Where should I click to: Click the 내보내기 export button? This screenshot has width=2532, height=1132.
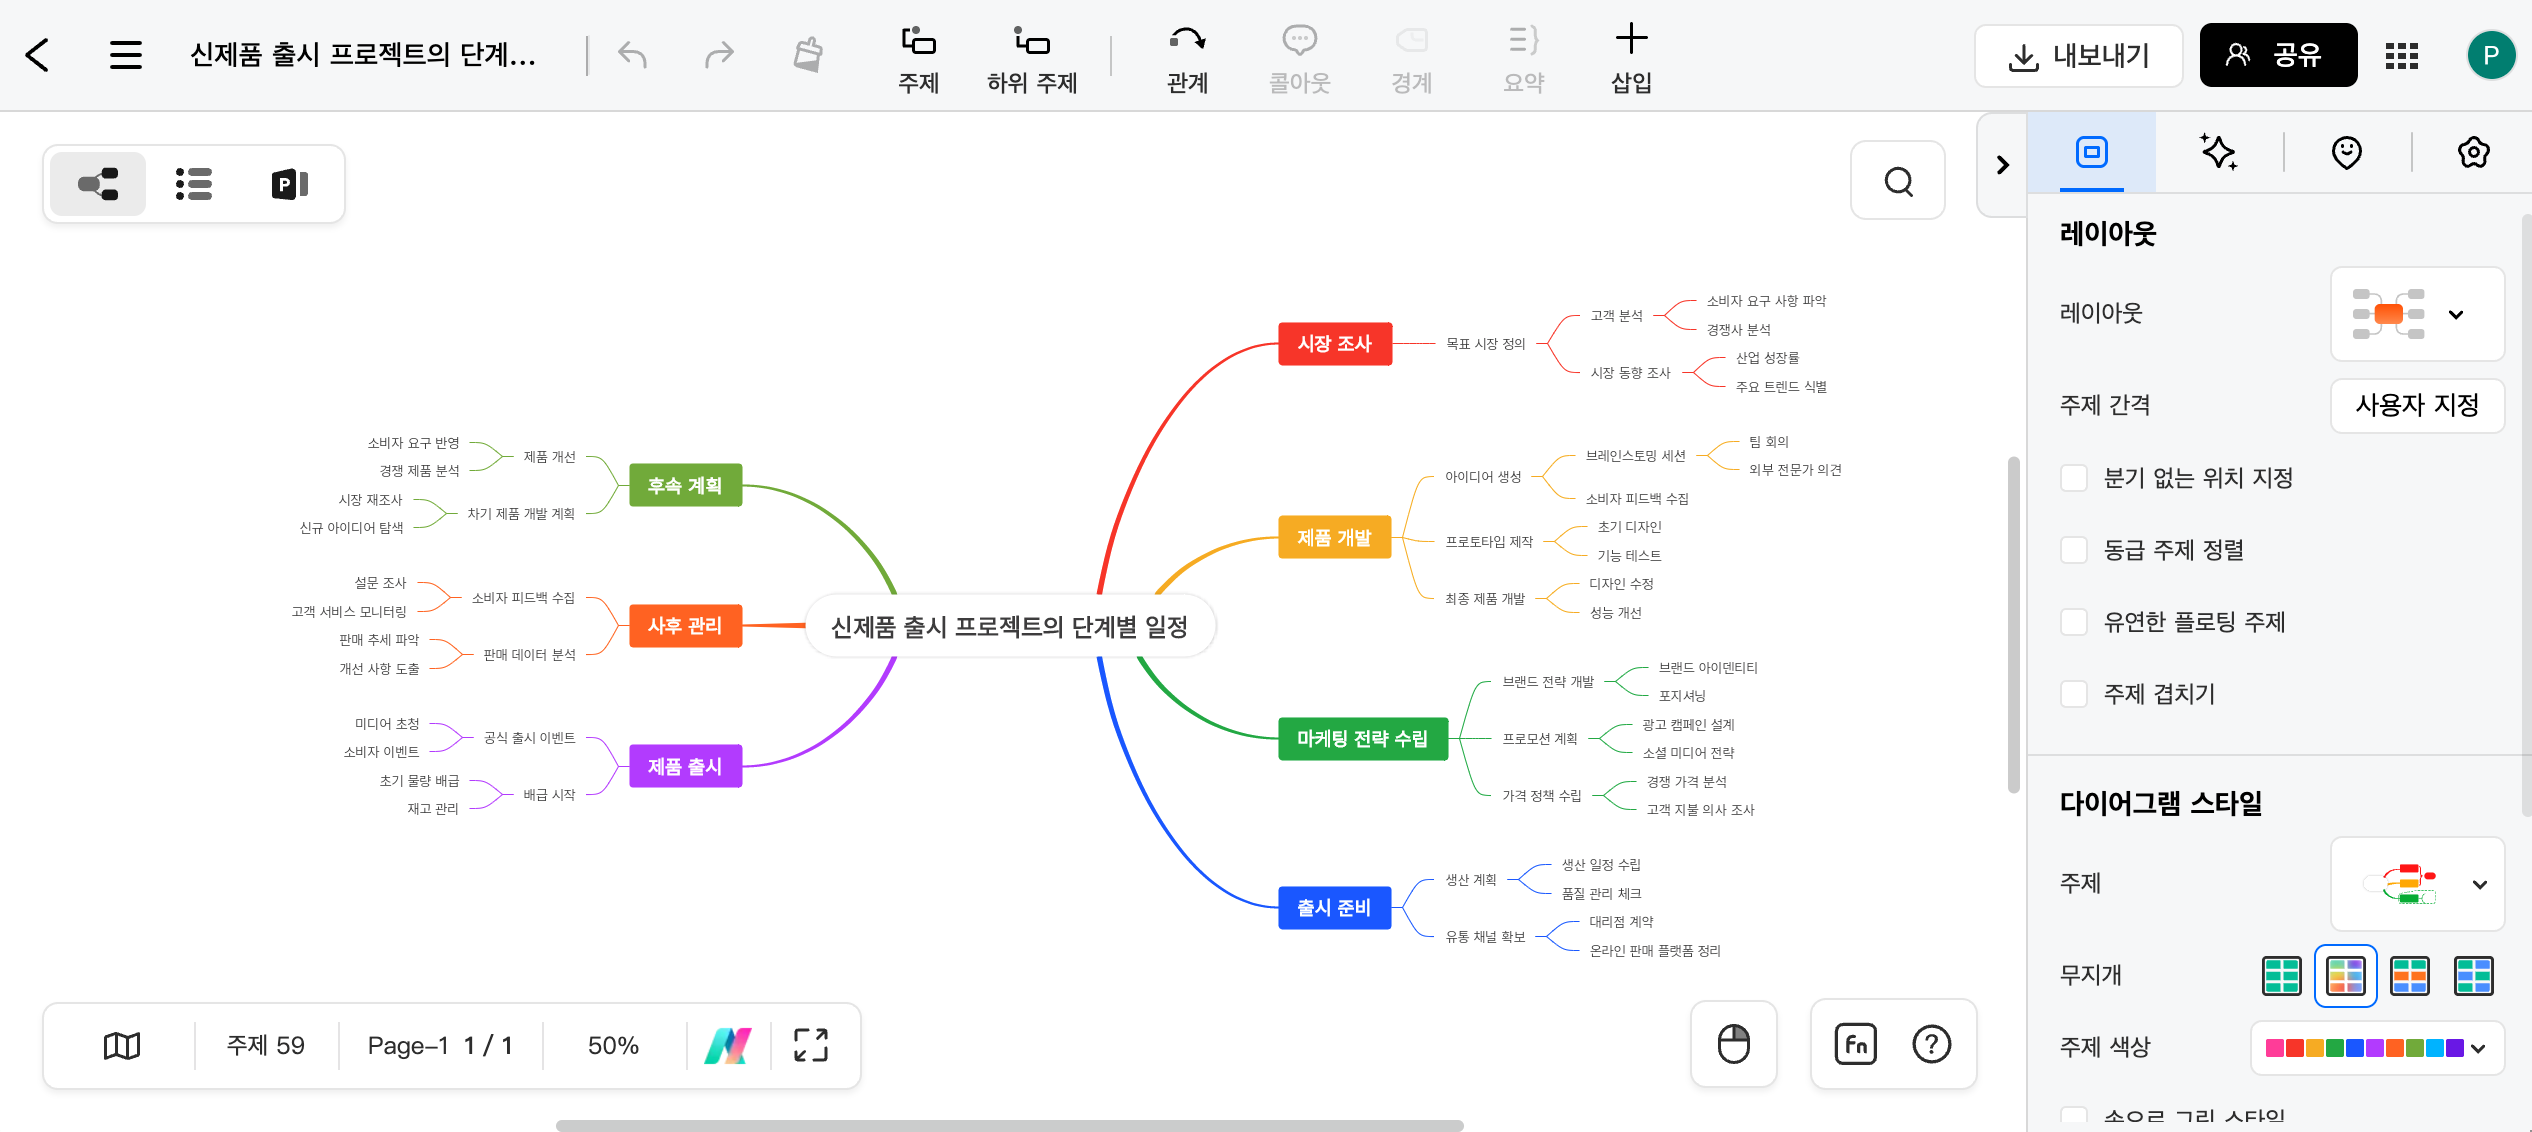click(2078, 56)
